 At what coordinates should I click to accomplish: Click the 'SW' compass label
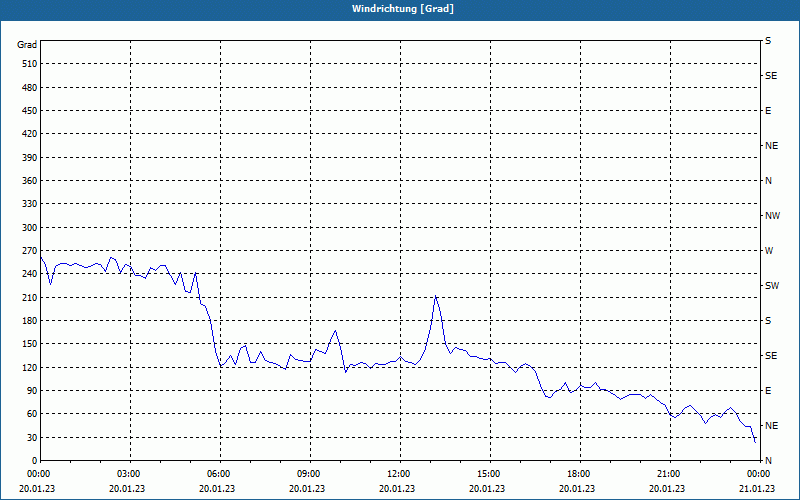tap(772, 286)
